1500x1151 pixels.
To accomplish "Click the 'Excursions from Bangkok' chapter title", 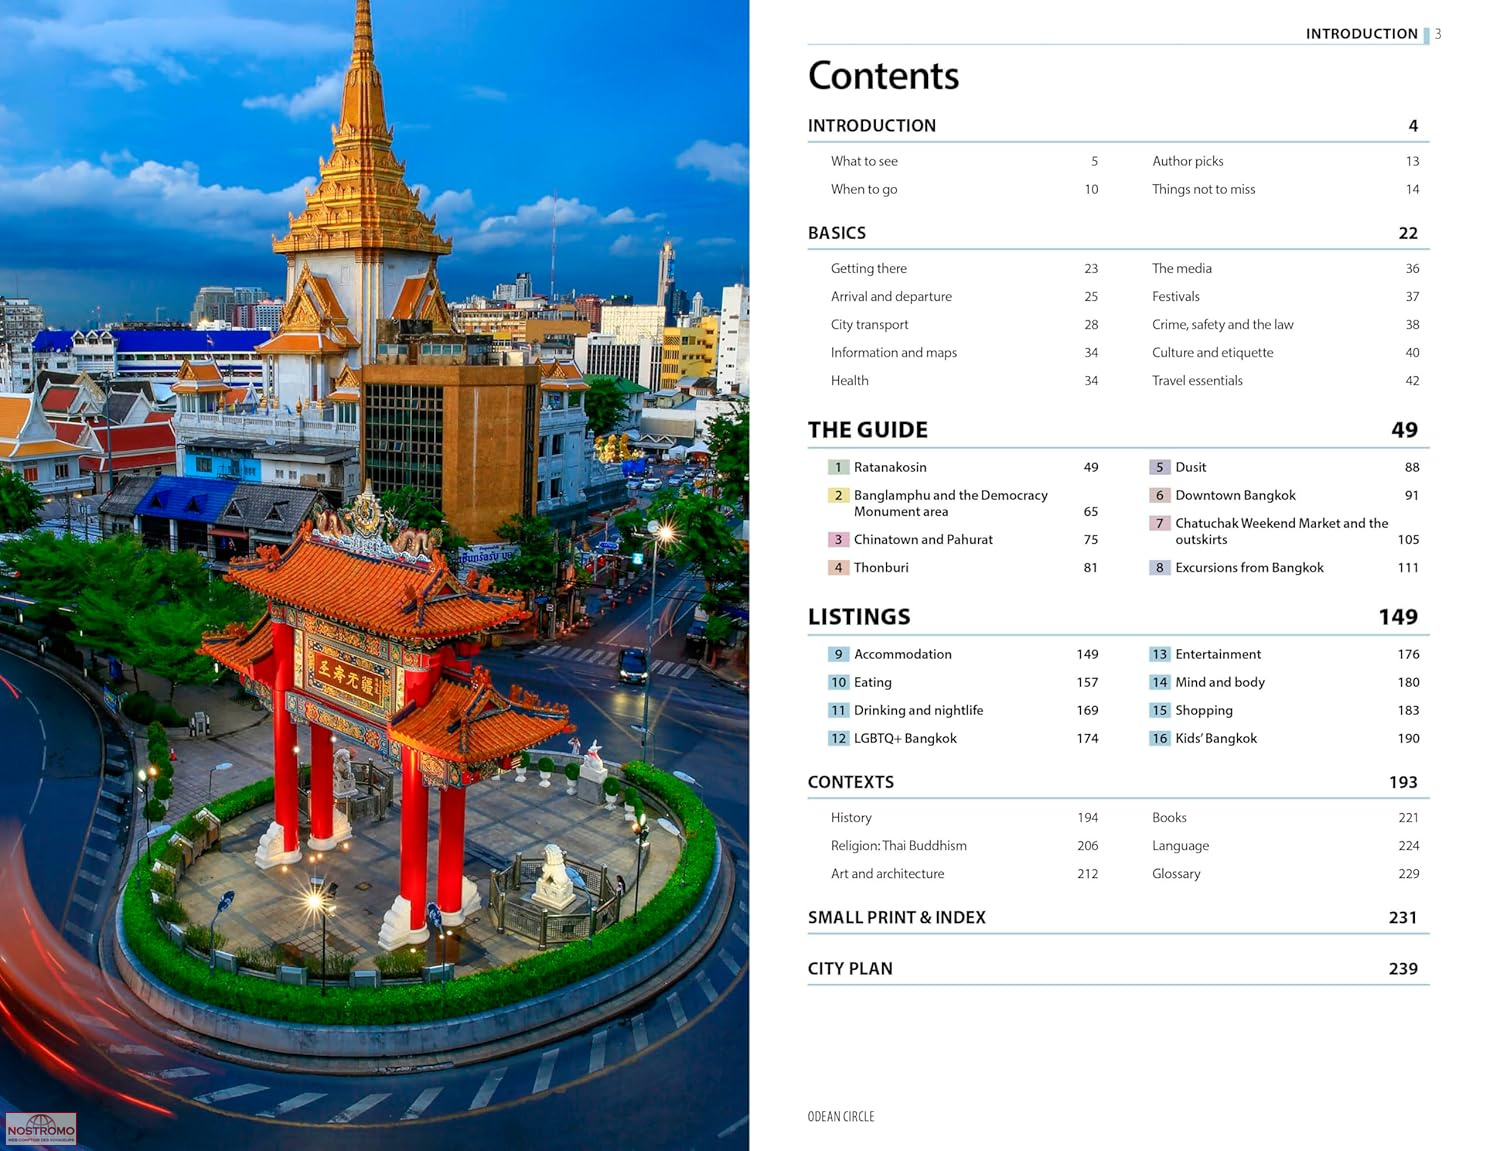I will click(1249, 567).
